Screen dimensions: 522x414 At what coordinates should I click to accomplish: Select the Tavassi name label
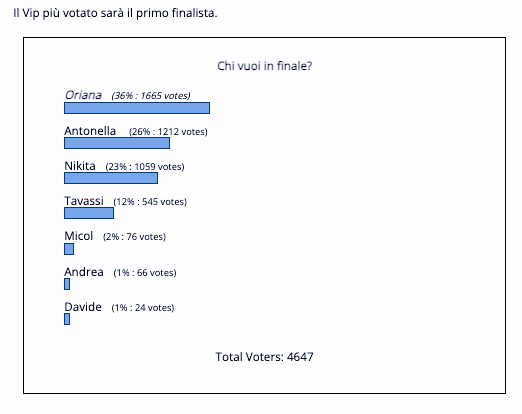pyautogui.click(x=84, y=201)
